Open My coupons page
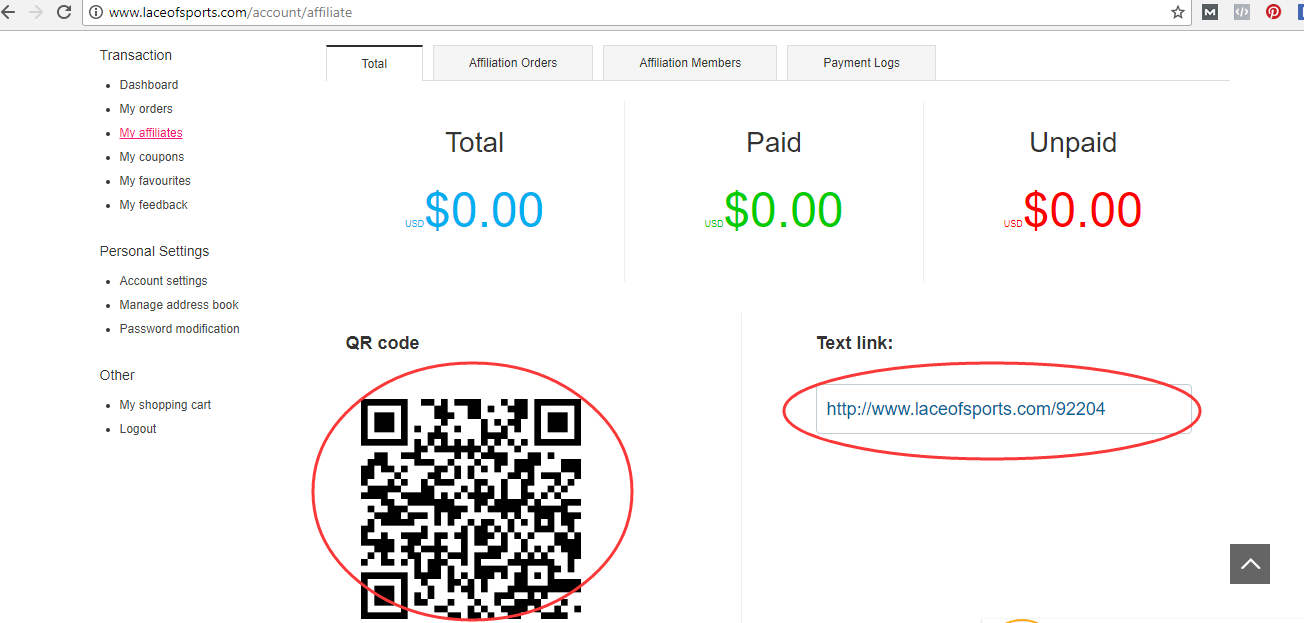This screenshot has height=623, width=1304. [152, 157]
